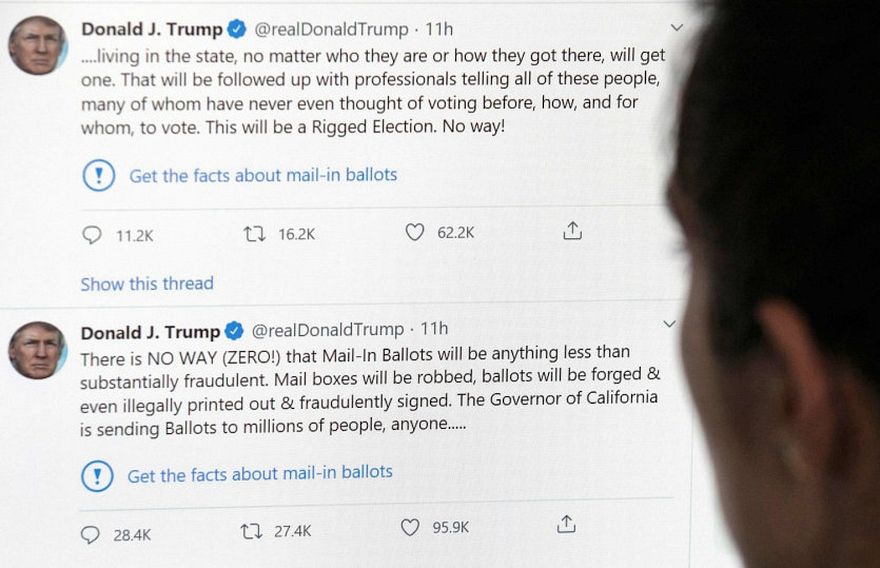The image size is (880, 568).
Task: Click share icon beside 95.9K likes
Action: click(x=566, y=524)
